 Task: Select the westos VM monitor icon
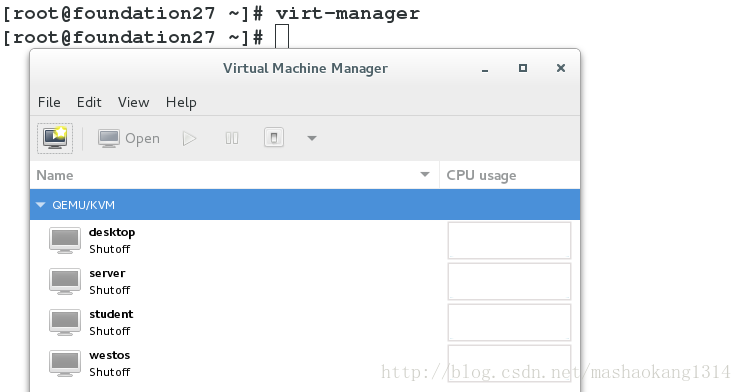tap(65, 364)
